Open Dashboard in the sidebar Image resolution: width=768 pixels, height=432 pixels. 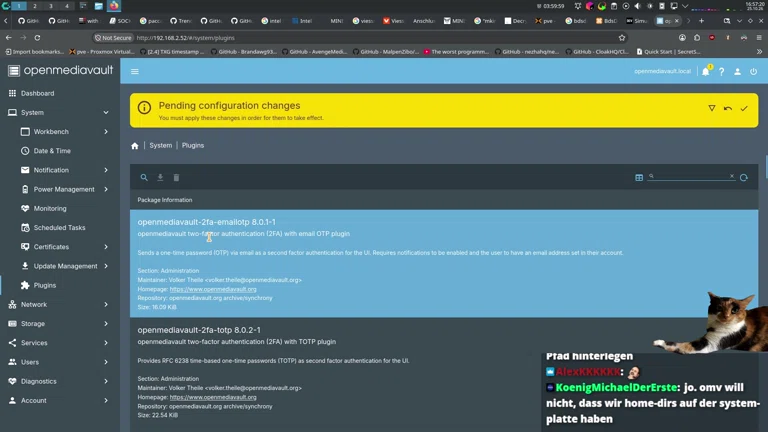point(37,93)
